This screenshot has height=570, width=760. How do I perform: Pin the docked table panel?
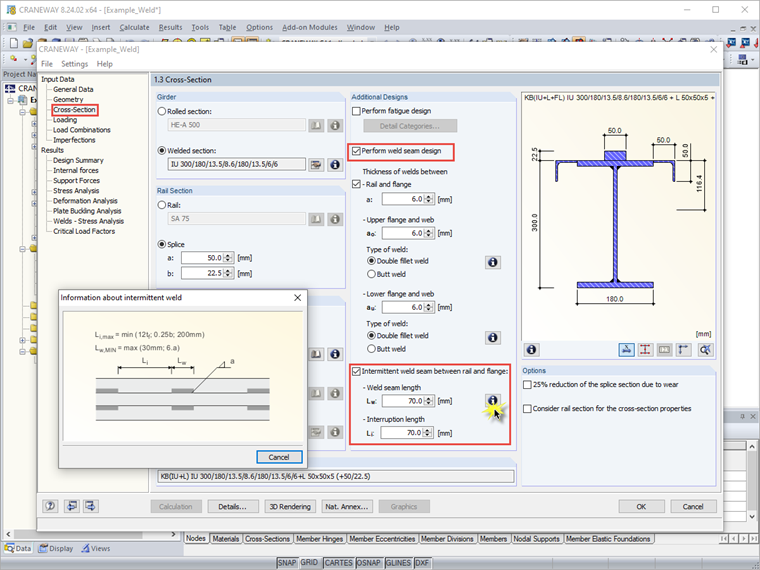743,416
